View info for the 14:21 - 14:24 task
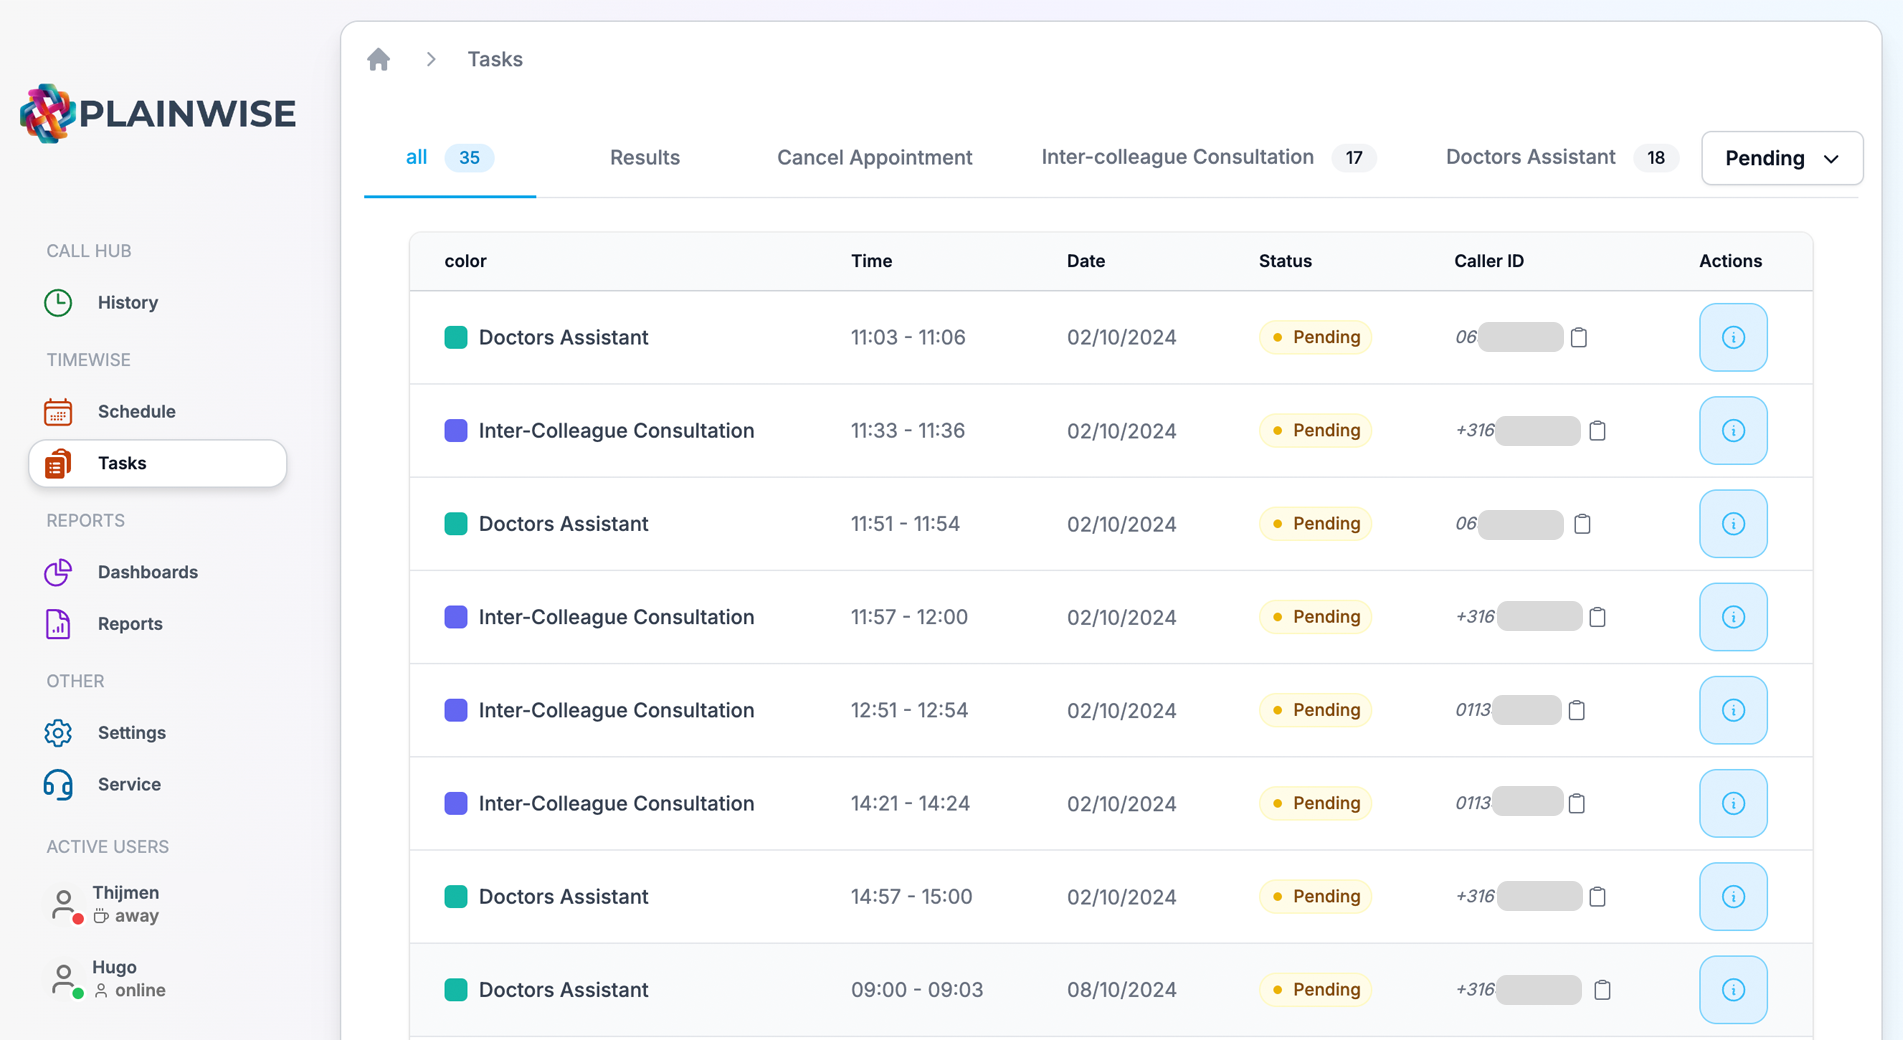The width and height of the screenshot is (1903, 1040). click(1733, 803)
